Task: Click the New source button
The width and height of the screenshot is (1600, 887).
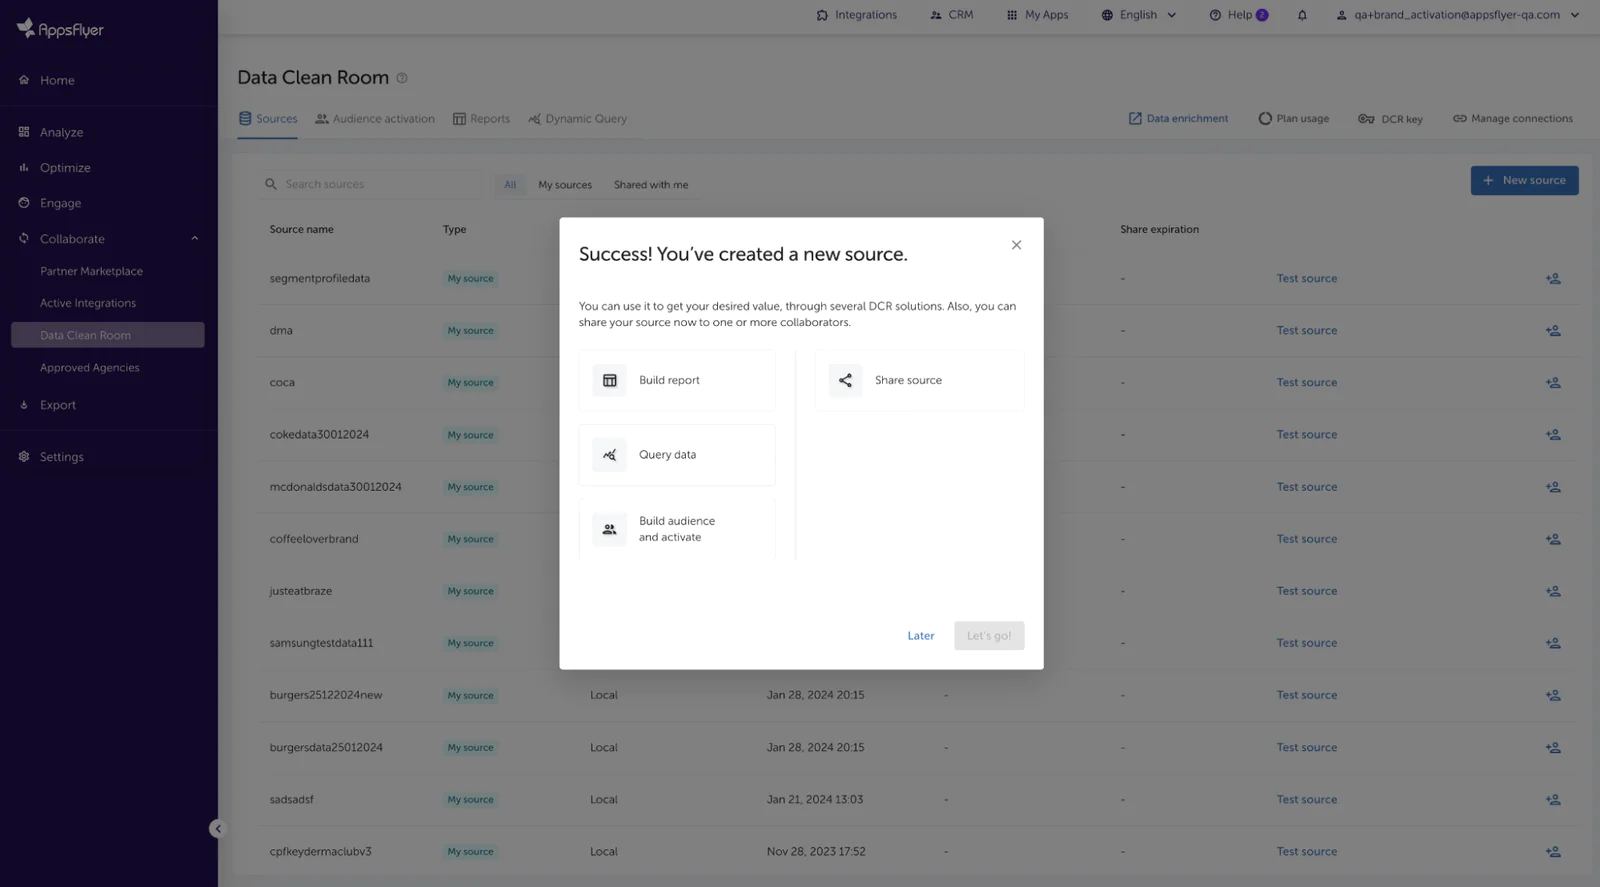Action: (1524, 181)
